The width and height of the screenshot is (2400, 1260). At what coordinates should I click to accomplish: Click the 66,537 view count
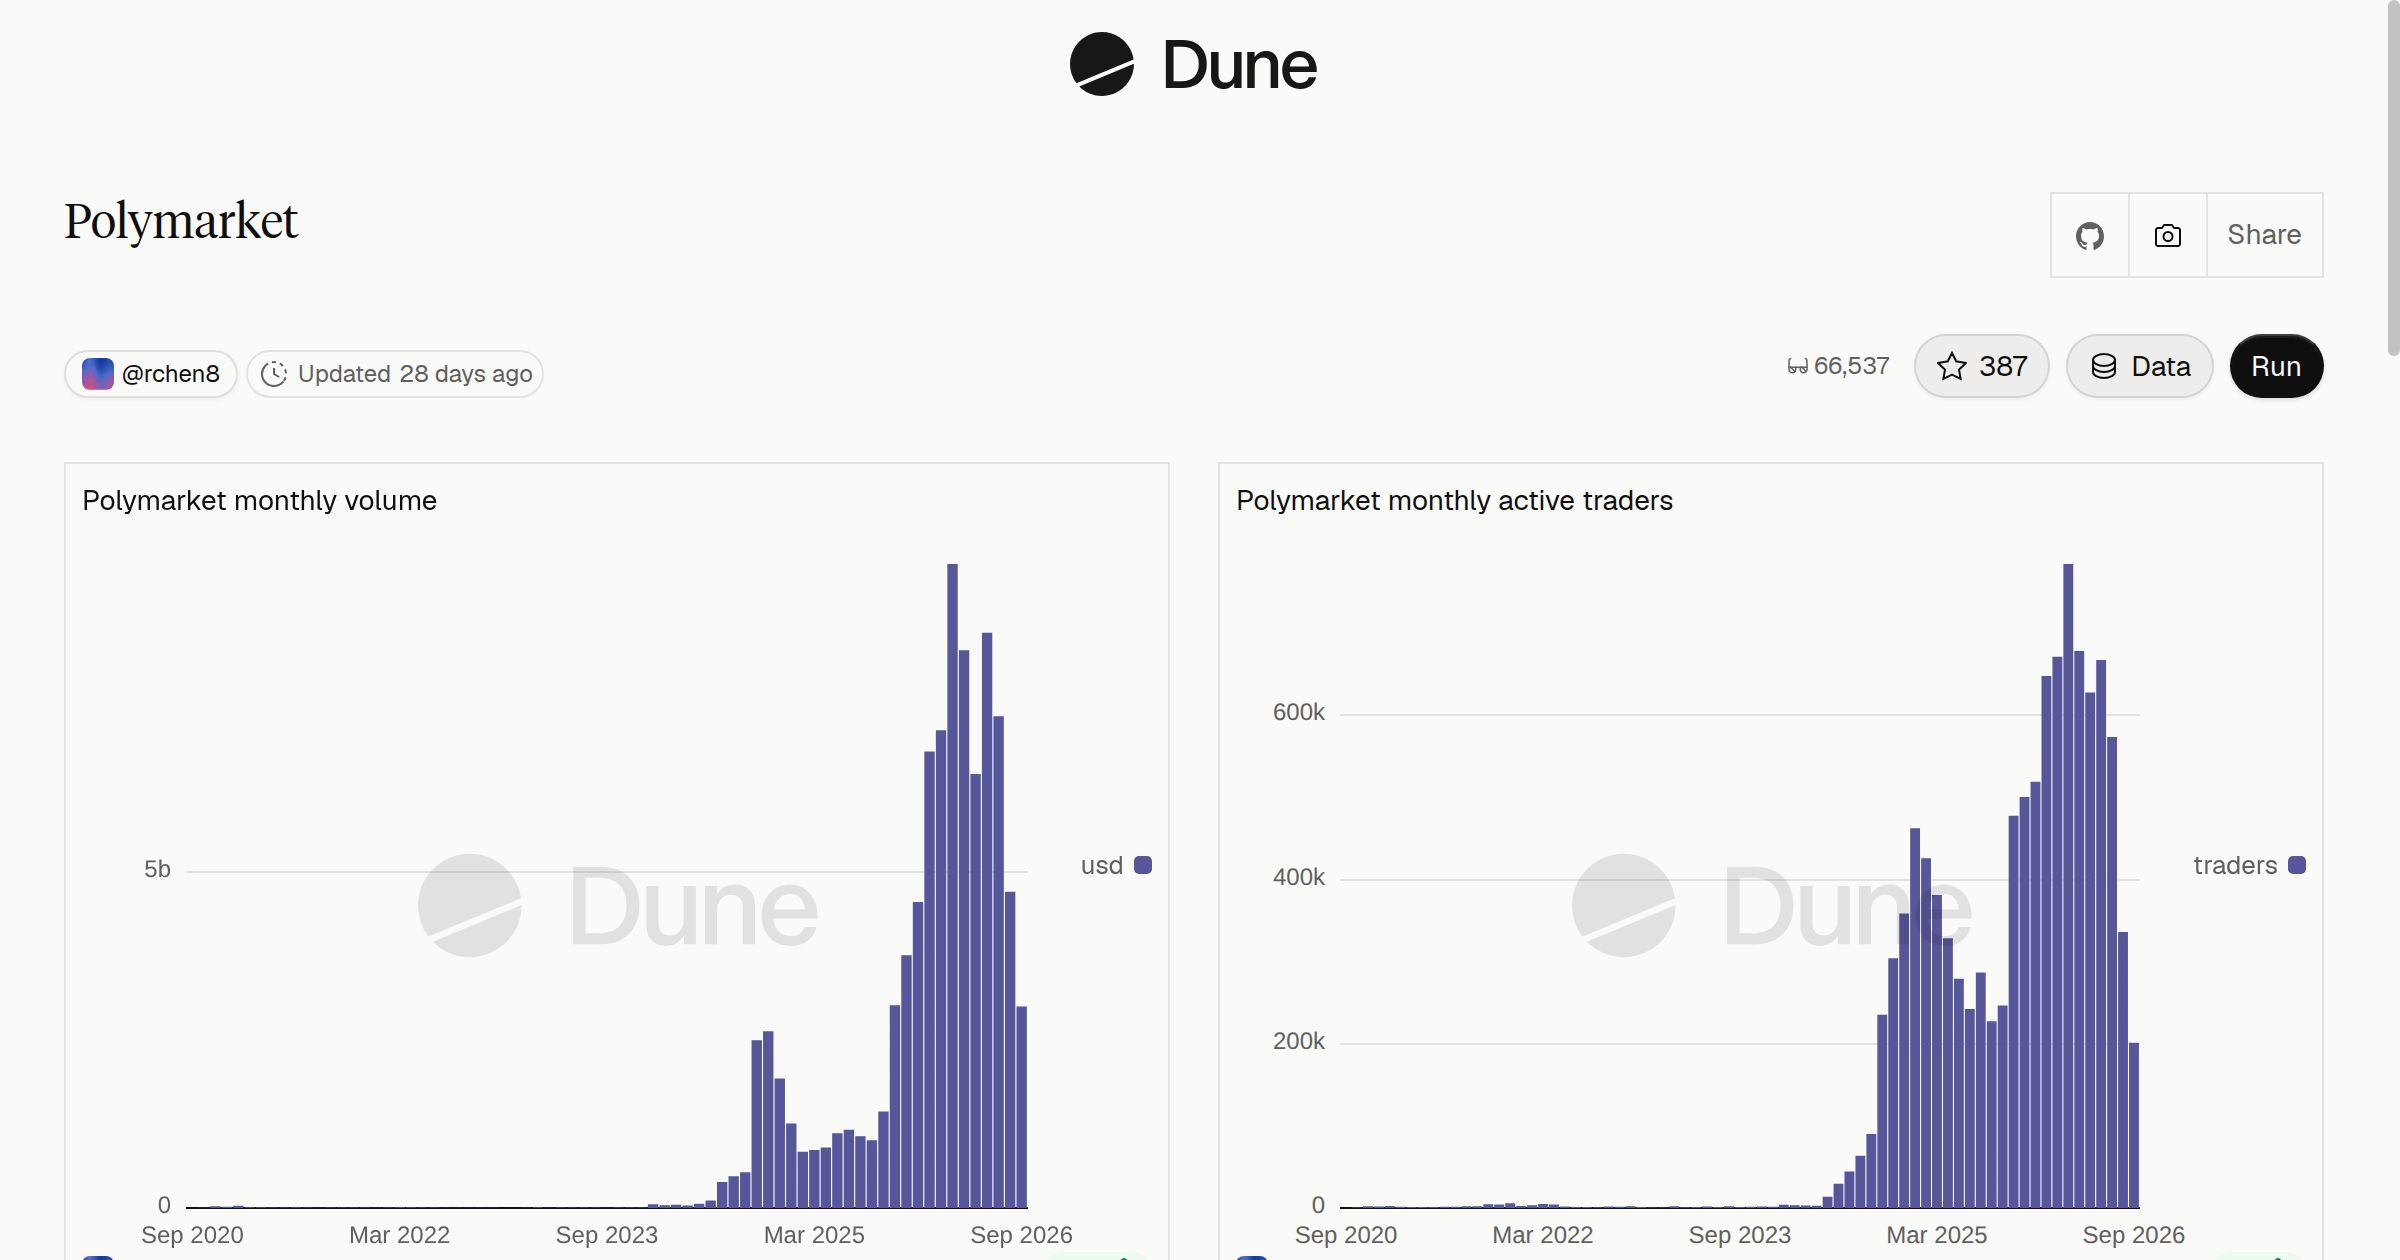click(x=1851, y=366)
